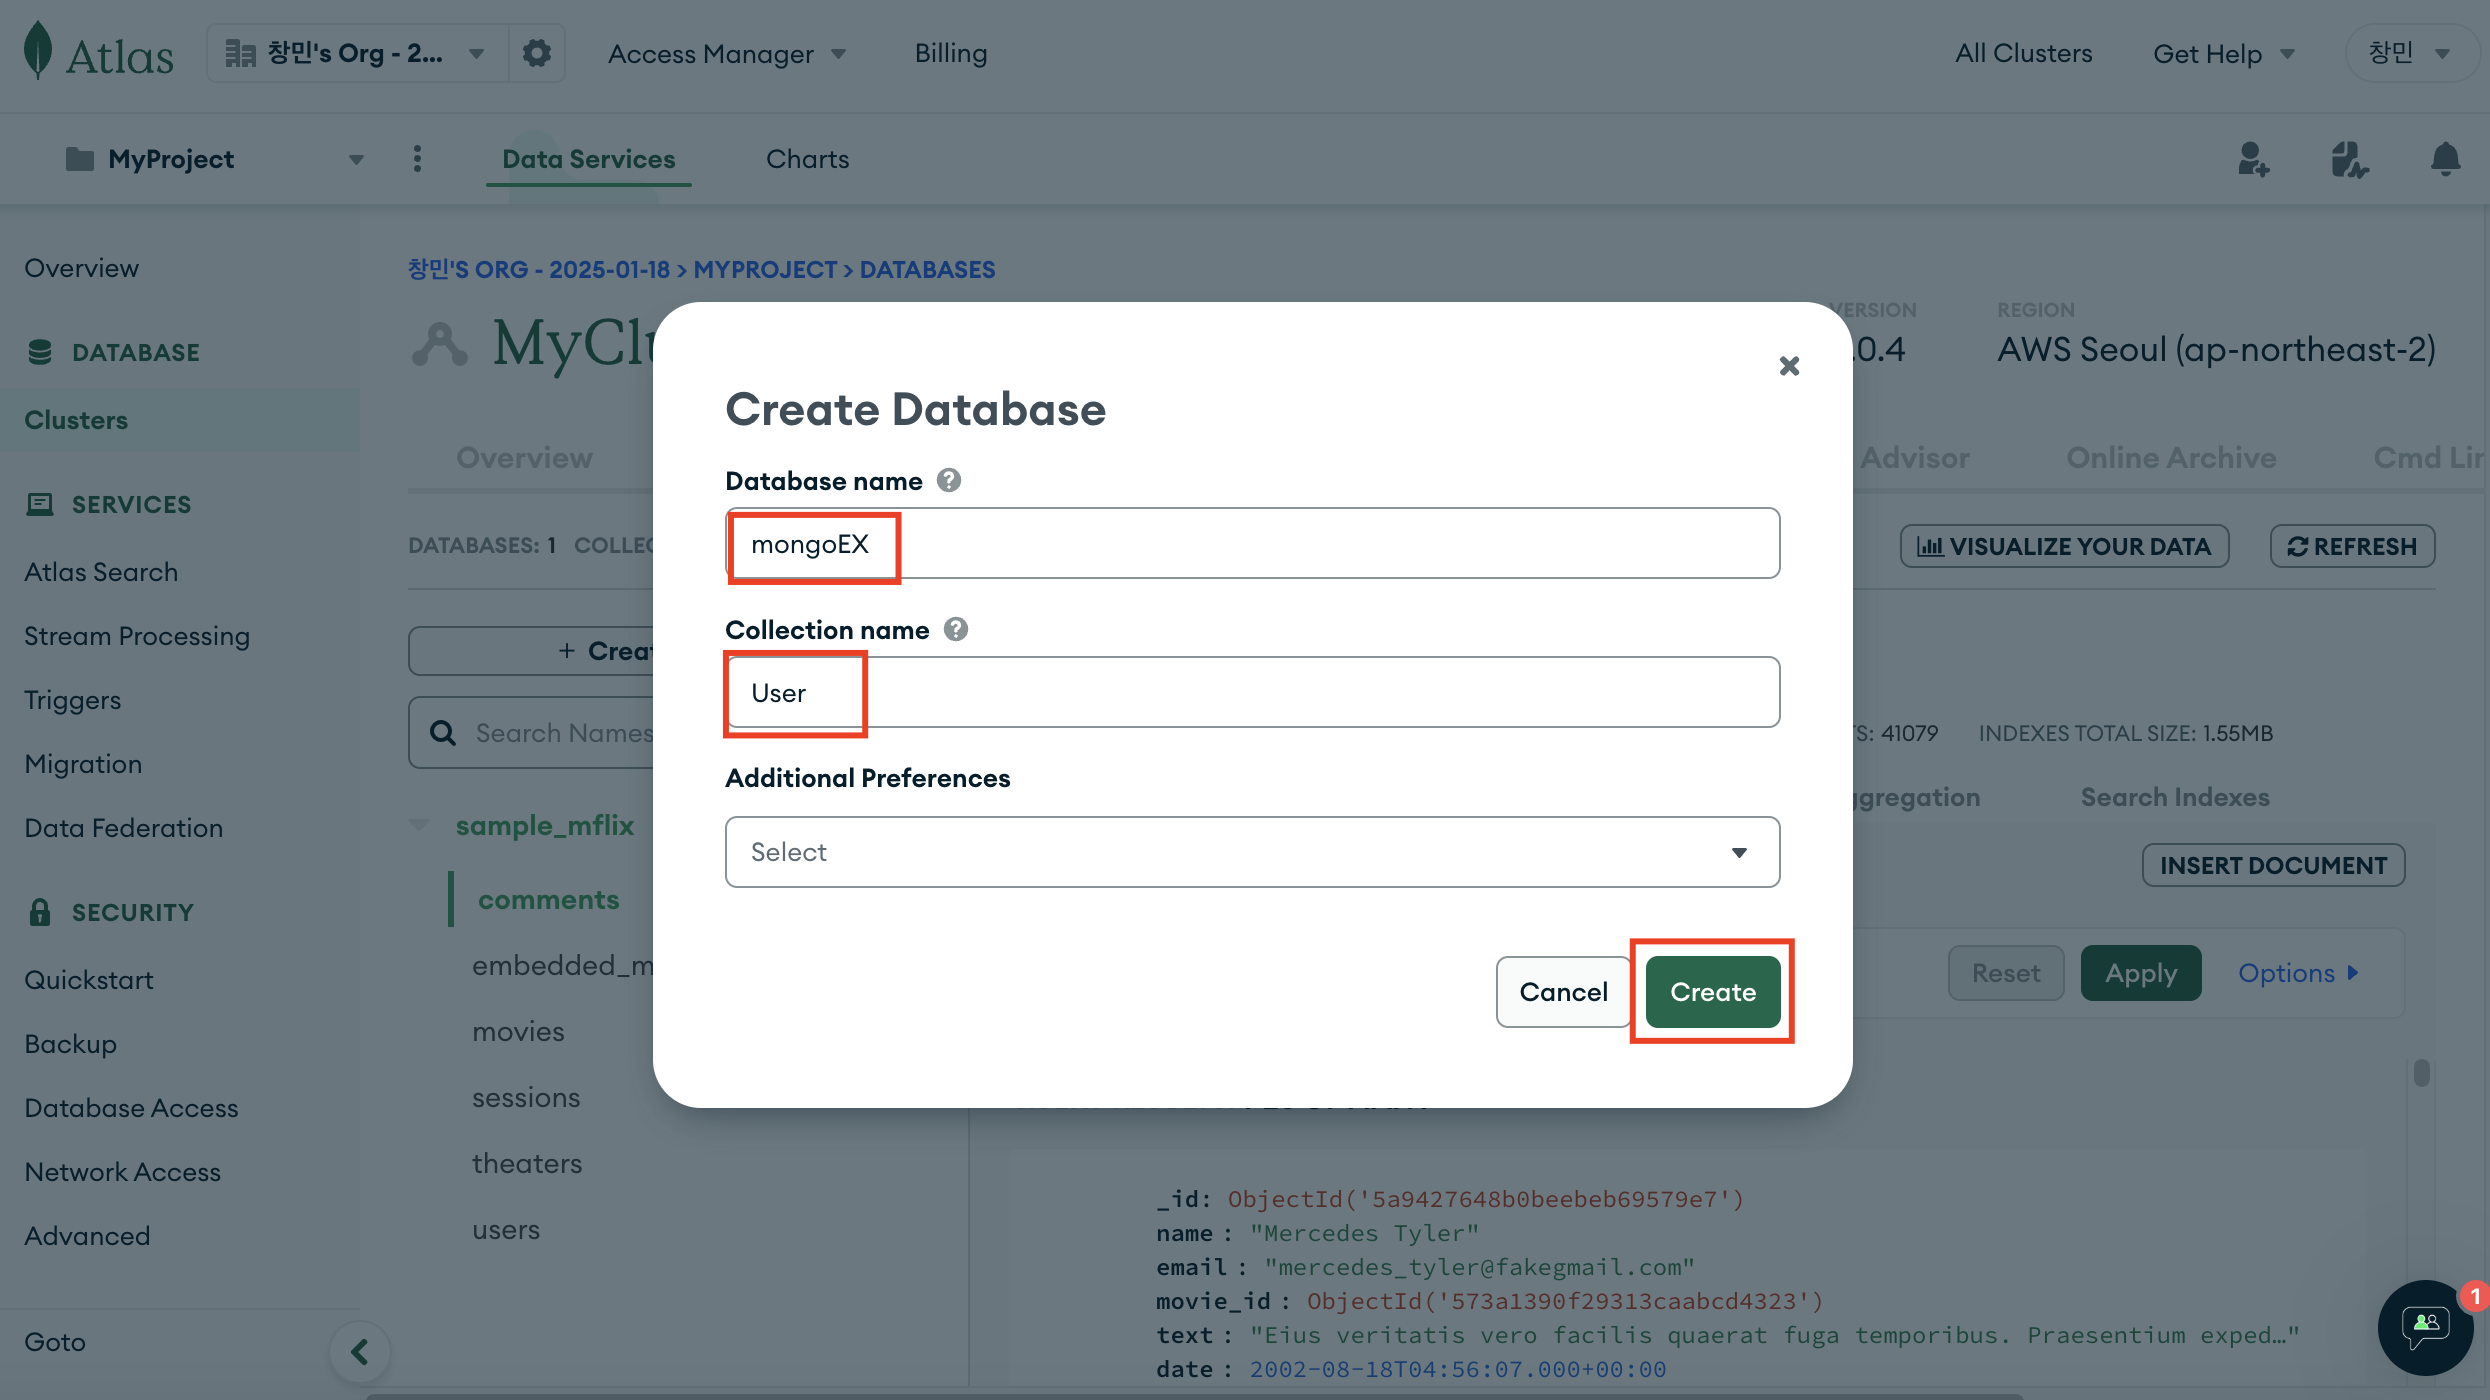Open the Get Help dropdown
The image size is (2490, 1400).
(x=2223, y=54)
